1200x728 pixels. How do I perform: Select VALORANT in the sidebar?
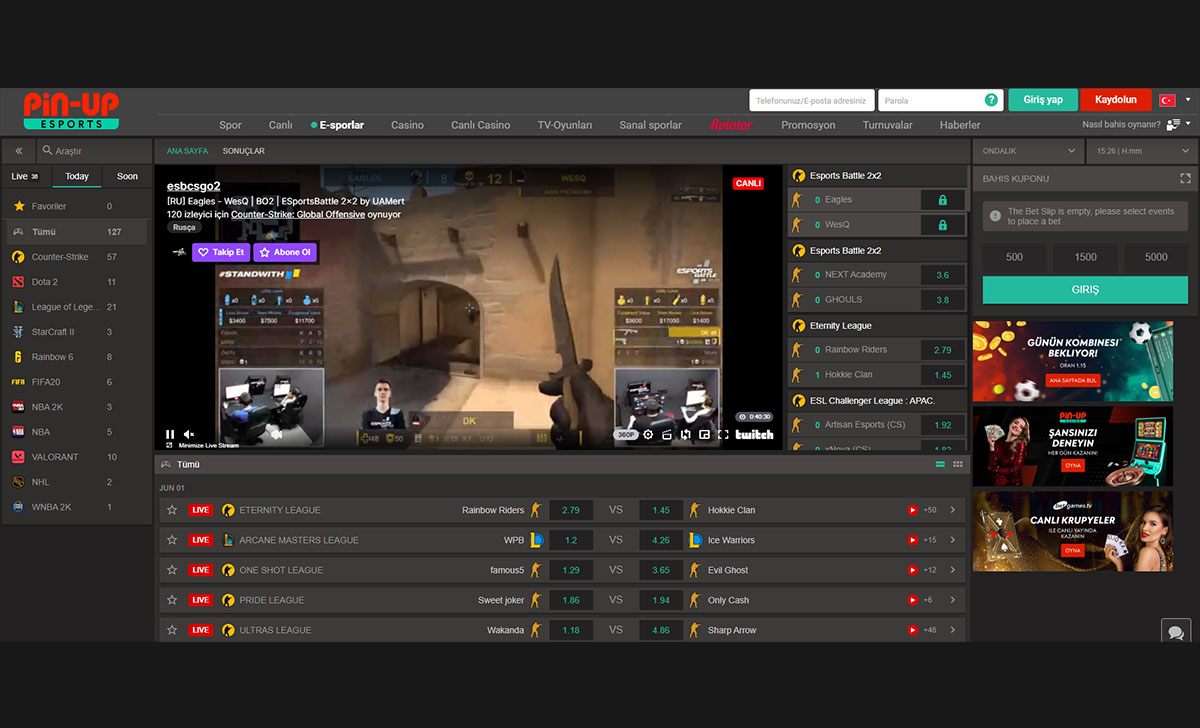(77, 457)
